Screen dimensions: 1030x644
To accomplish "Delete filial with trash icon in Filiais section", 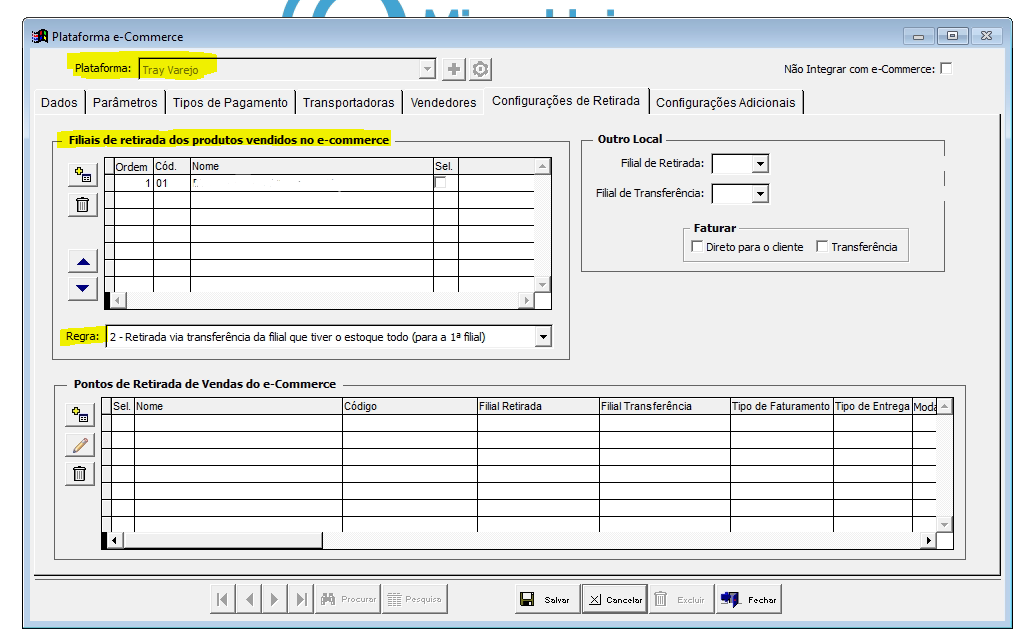I will [x=83, y=205].
